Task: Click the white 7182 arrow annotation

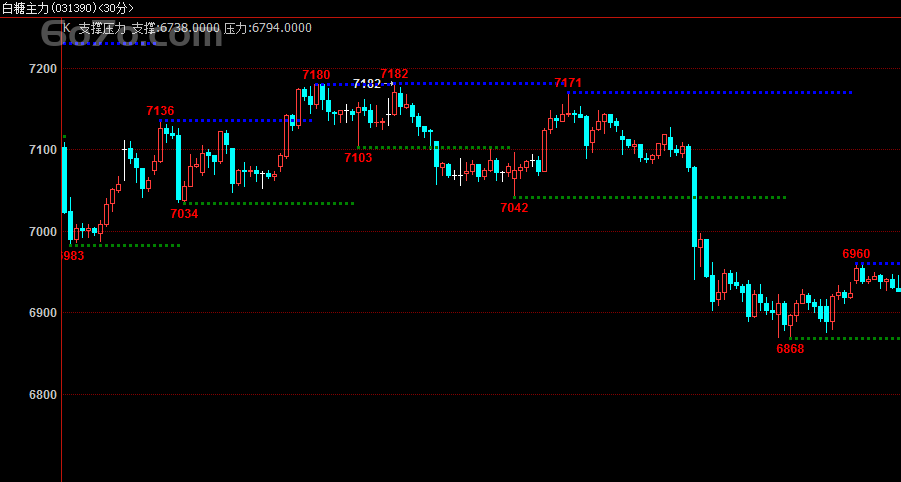Action: [x=374, y=84]
